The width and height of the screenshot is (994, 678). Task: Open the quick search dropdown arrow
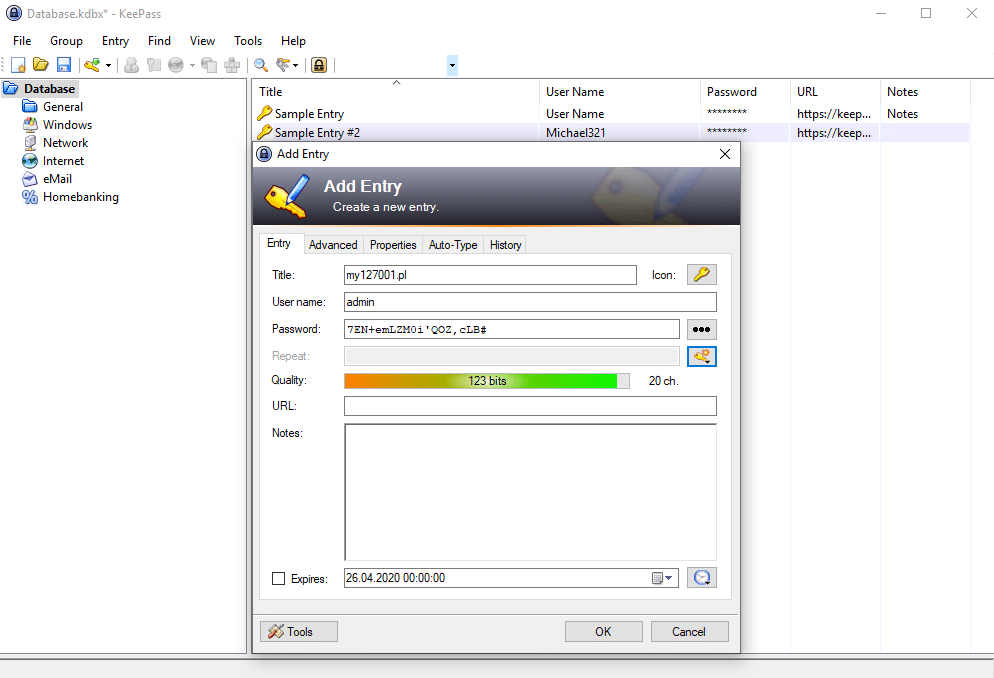click(x=452, y=65)
